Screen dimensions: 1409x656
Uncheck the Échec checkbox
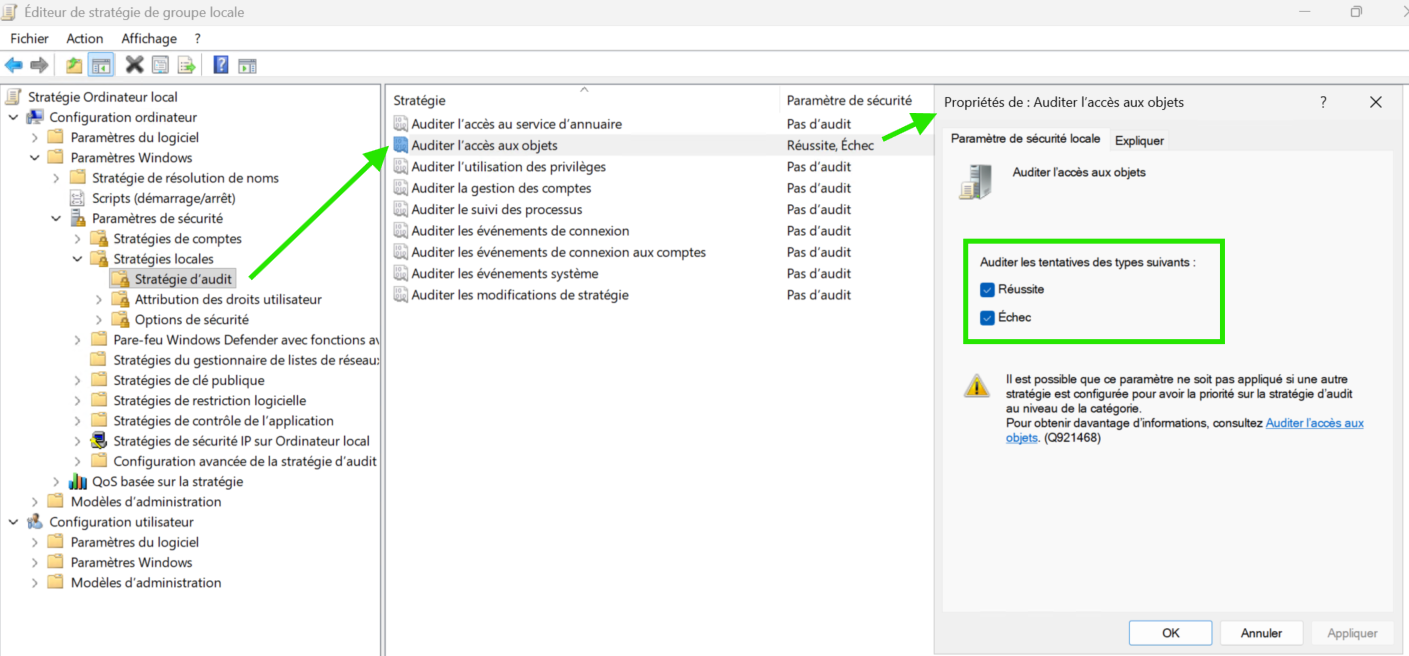988,318
